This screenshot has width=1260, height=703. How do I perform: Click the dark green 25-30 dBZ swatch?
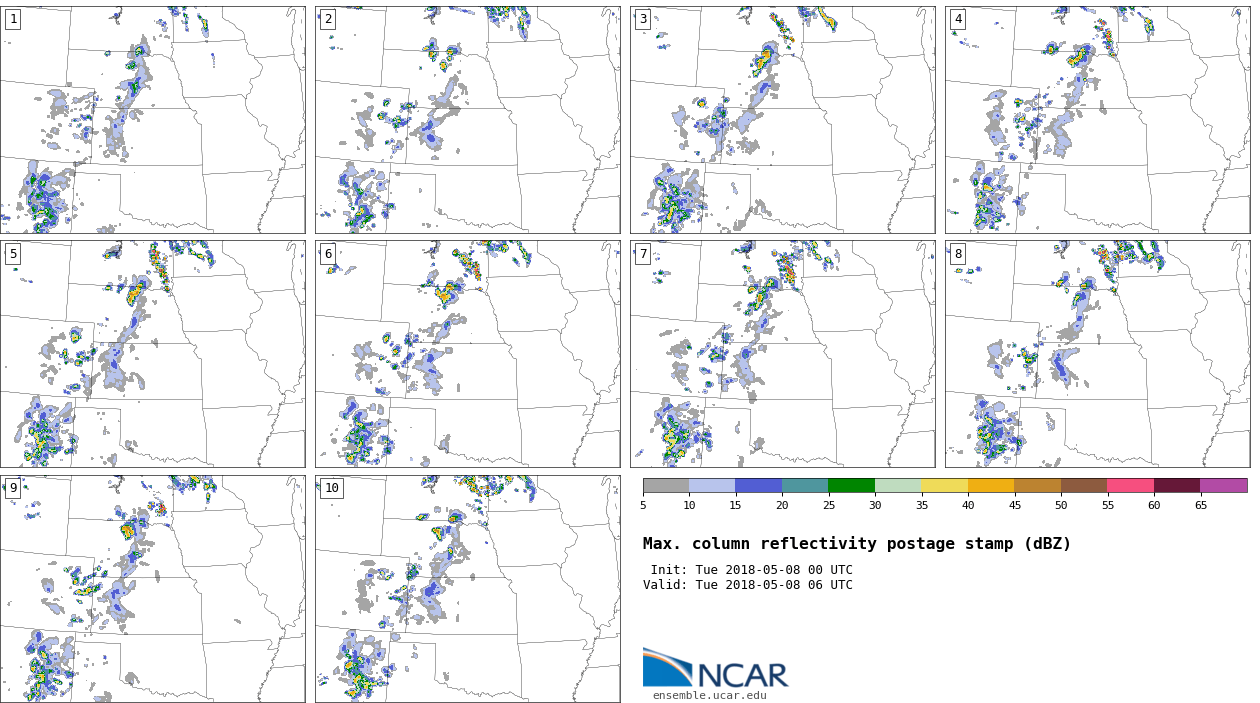click(x=851, y=485)
